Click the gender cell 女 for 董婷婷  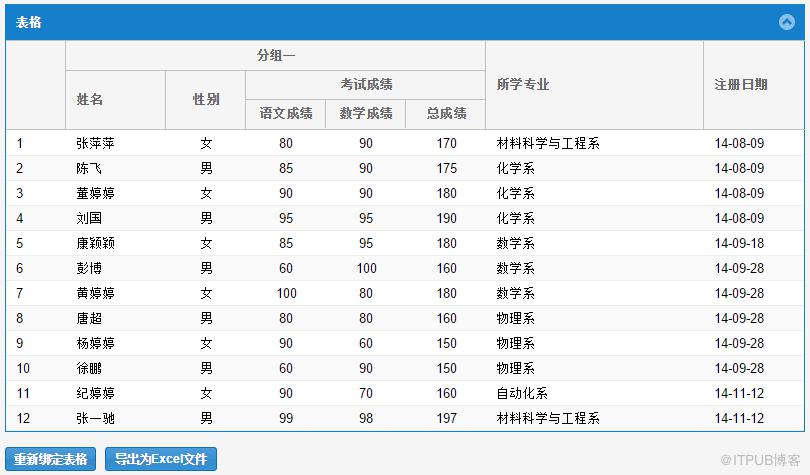click(x=206, y=193)
